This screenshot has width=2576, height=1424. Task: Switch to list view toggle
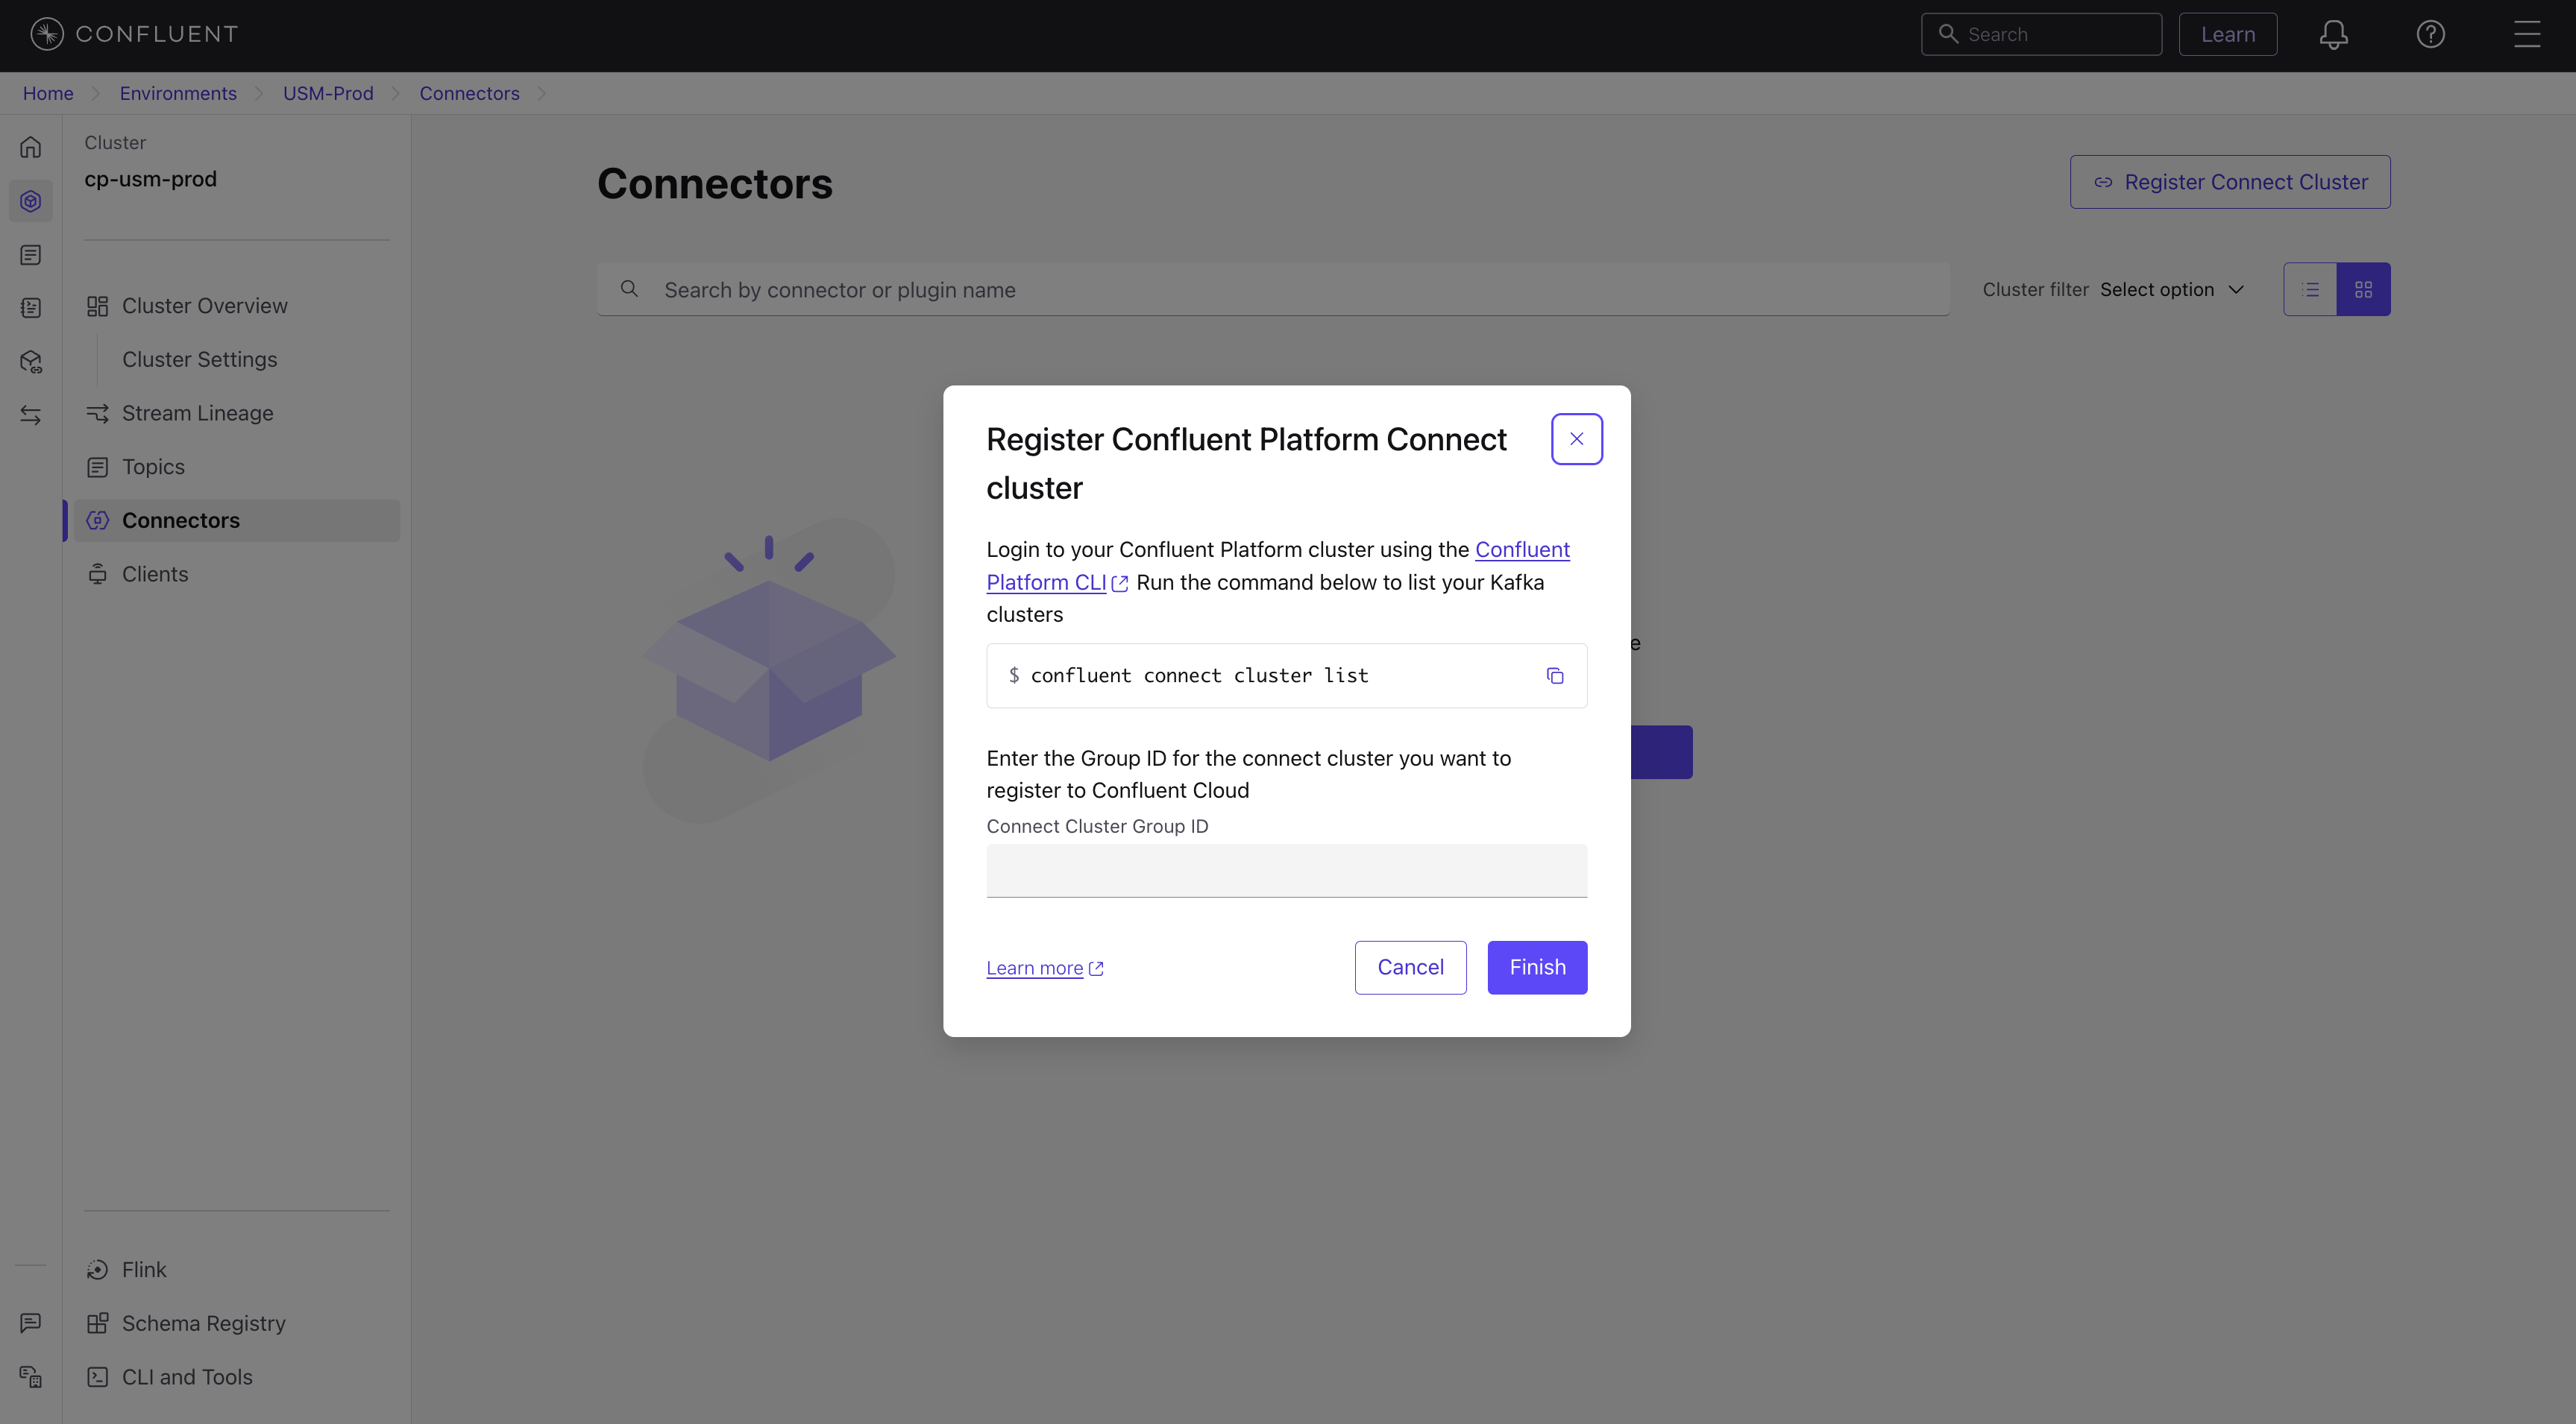click(x=2310, y=289)
